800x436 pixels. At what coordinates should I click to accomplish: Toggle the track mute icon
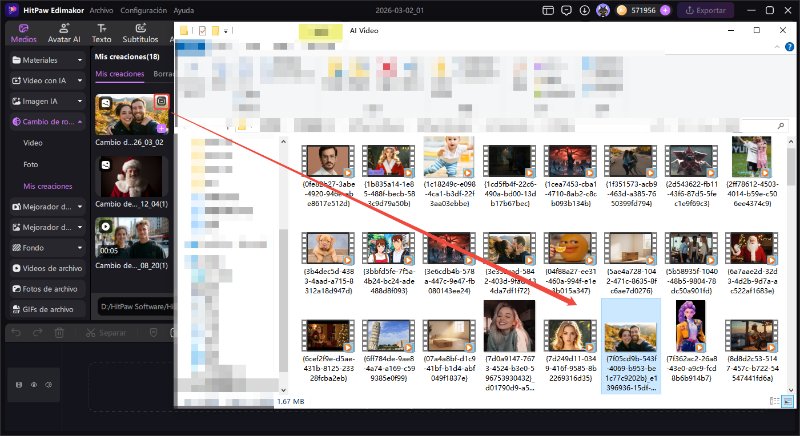click(x=49, y=384)
